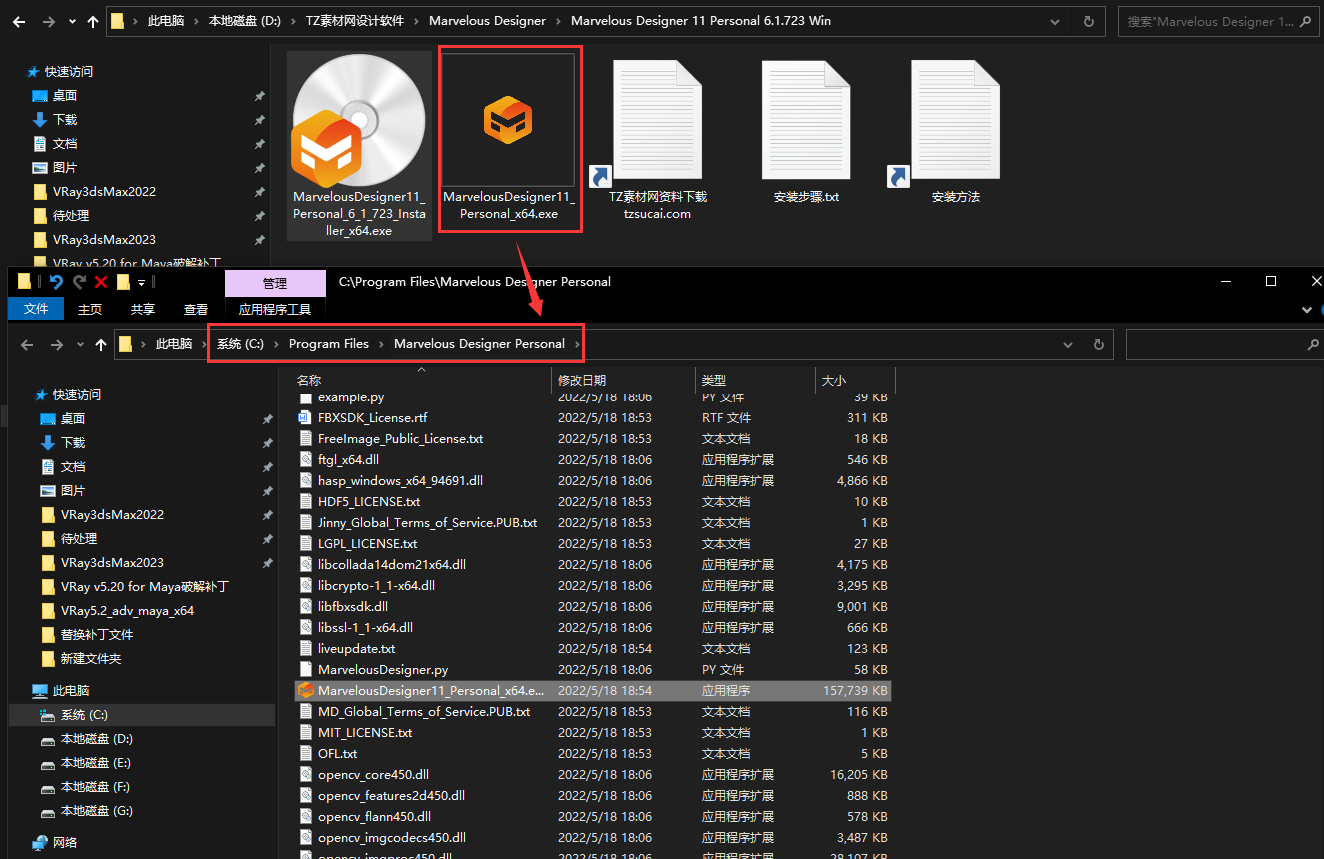This screenshot has width=1324, height=859.
Task: Open 网络 in the navigation sidebar
Action: [x=67, y=842]
